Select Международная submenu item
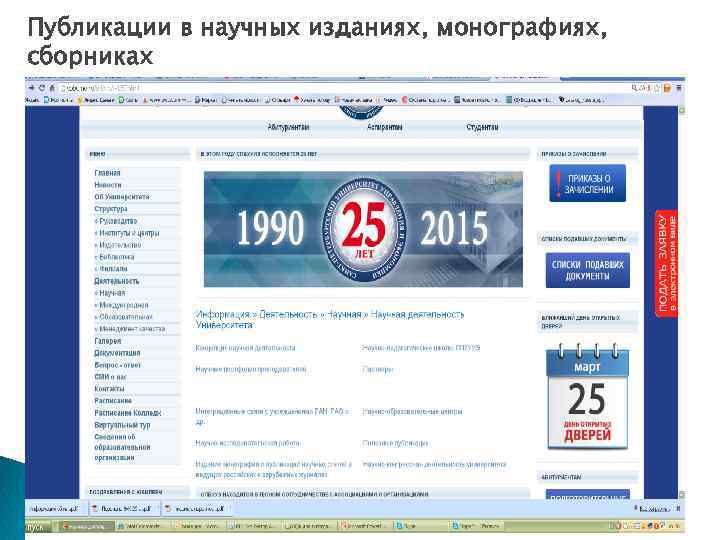 [122, 305]
